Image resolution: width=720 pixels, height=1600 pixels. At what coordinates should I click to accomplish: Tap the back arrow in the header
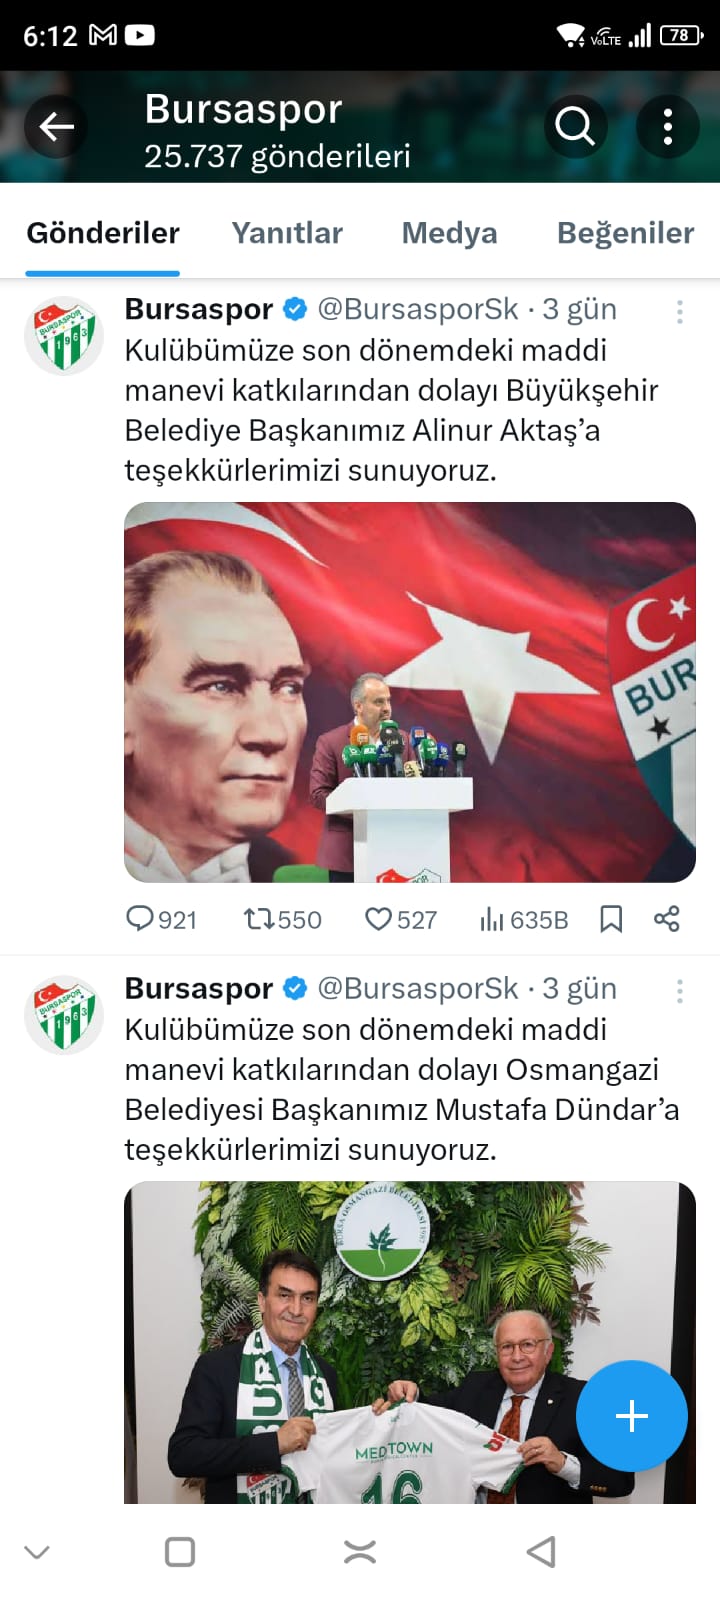pos(57,127)
